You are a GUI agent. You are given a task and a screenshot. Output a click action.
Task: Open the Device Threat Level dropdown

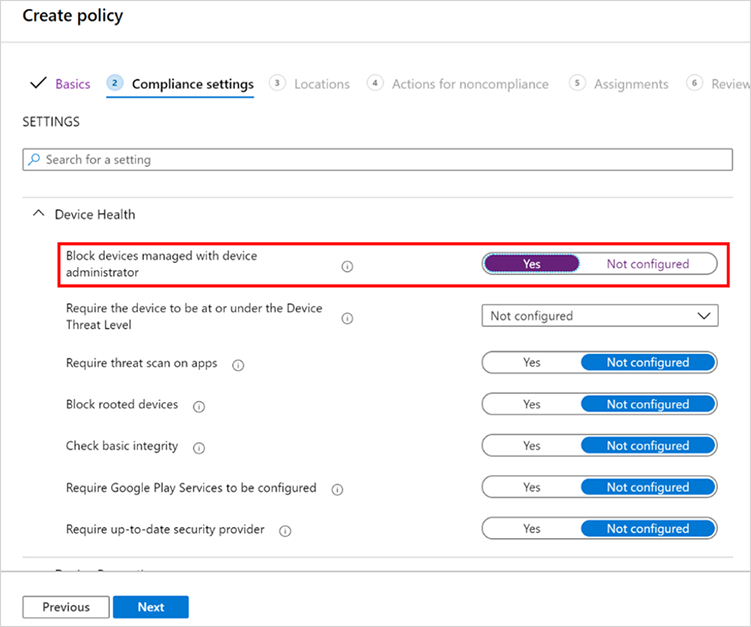click(600, 316)
